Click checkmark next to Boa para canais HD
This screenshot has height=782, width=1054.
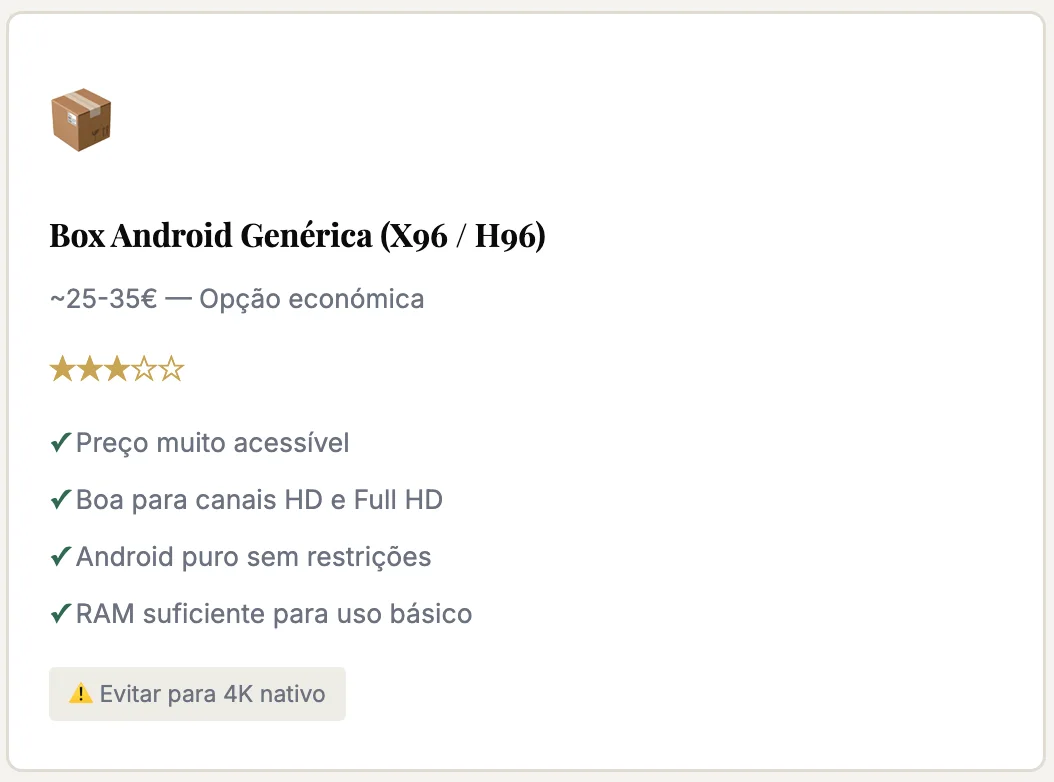(60, 500)
